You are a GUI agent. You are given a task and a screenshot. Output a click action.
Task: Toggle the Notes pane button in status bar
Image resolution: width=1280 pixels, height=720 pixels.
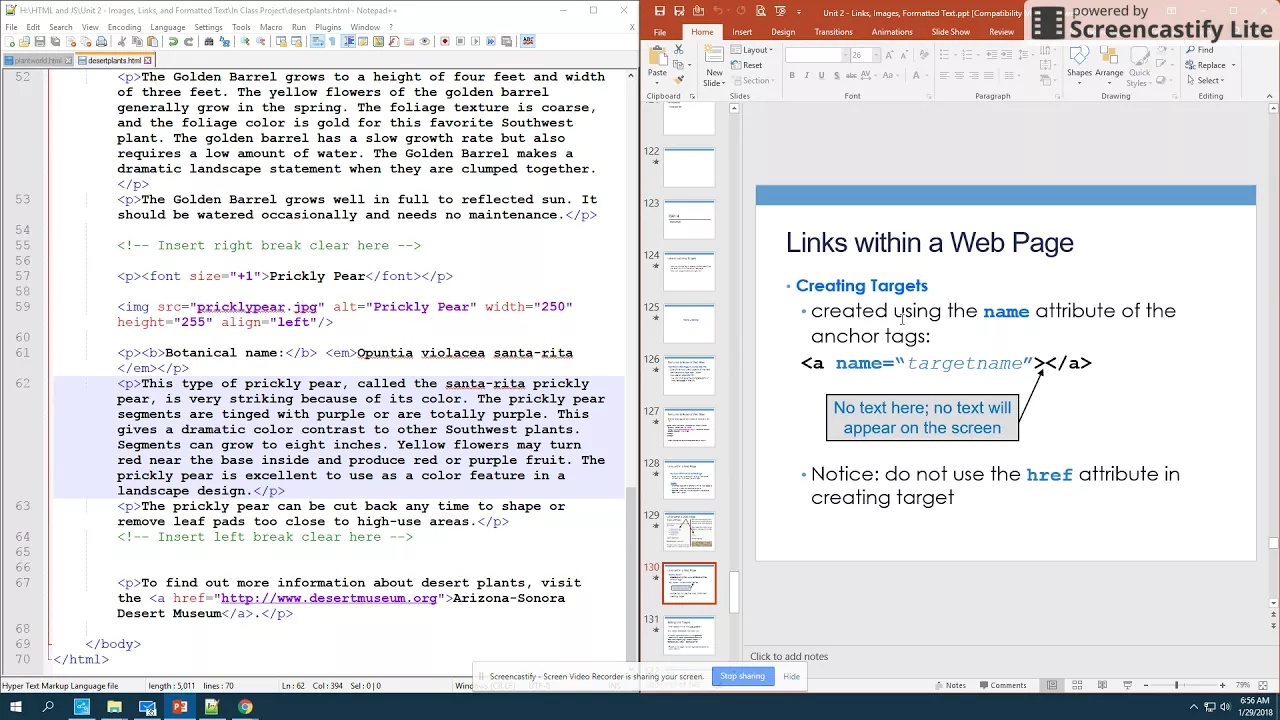(950, 685)
